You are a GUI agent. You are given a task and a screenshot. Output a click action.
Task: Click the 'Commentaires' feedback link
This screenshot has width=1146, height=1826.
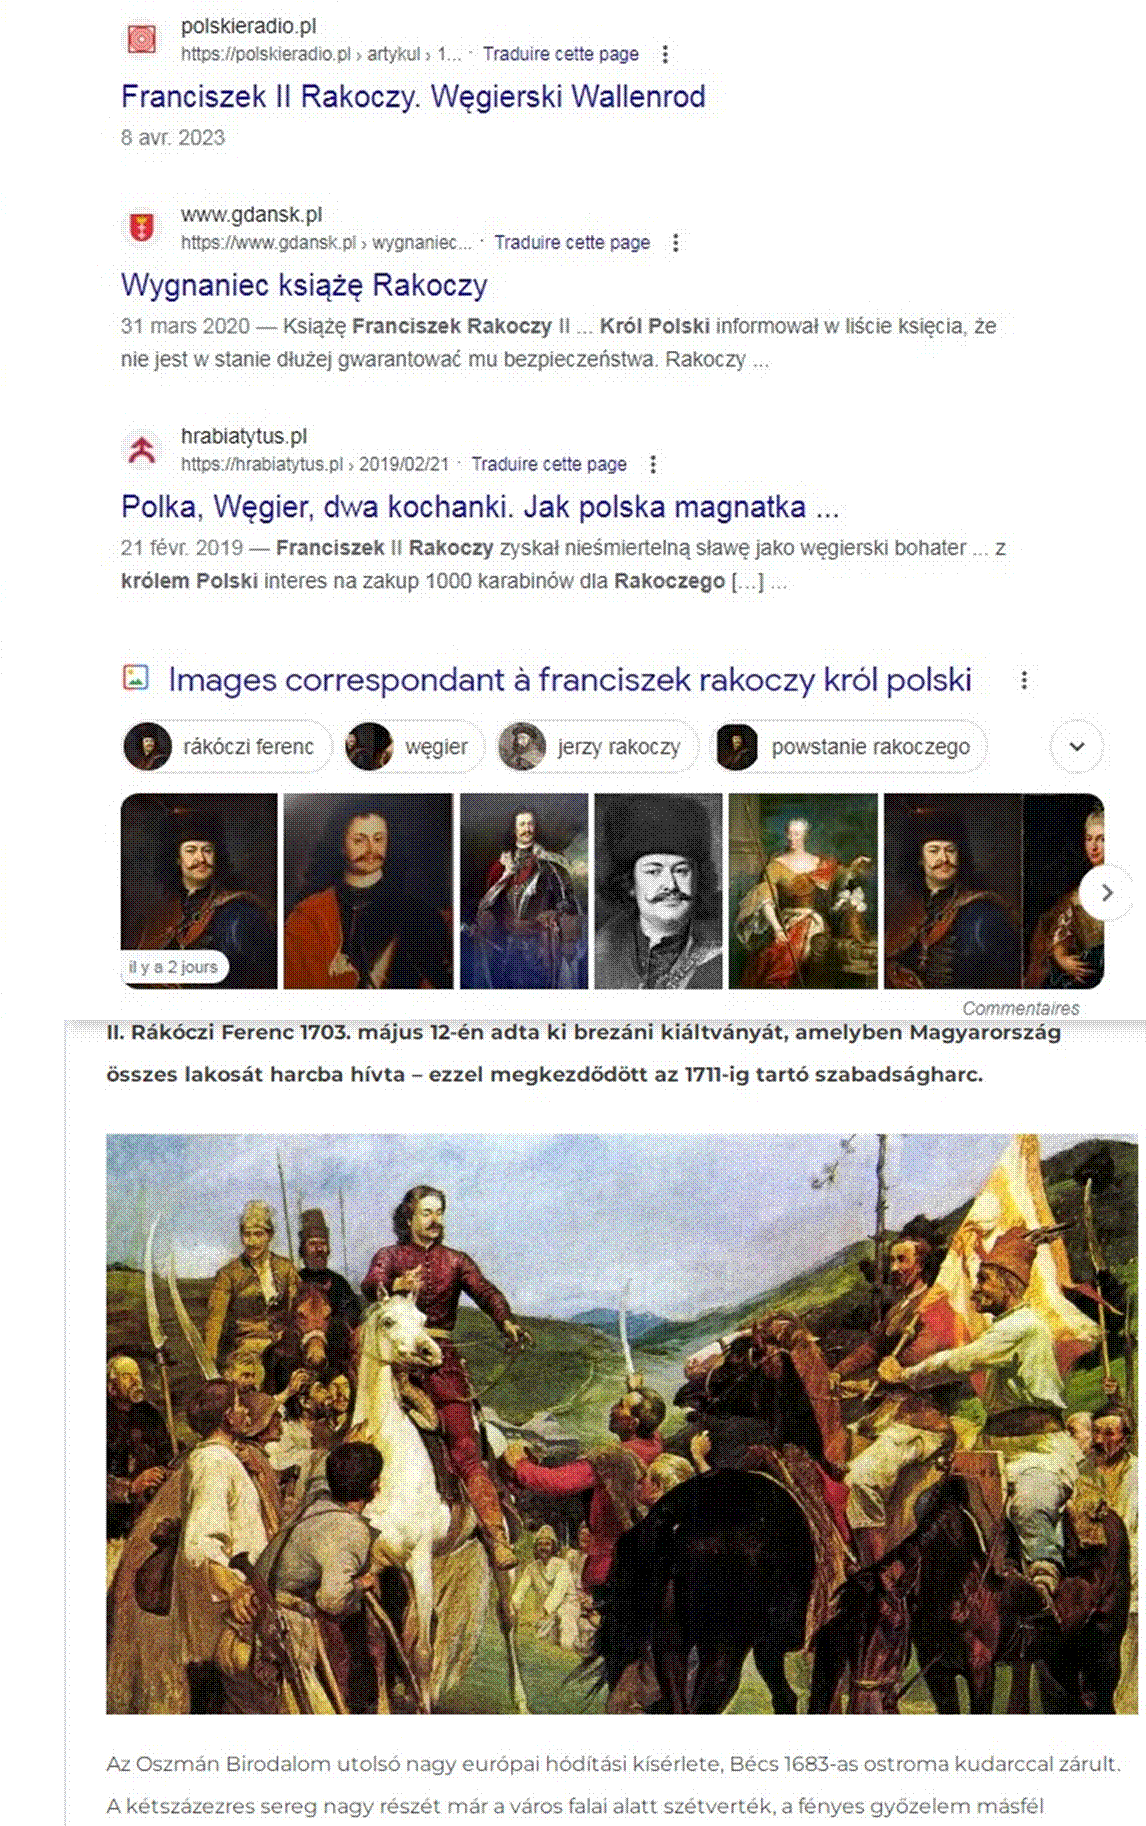click(x=1021, y=1008)
